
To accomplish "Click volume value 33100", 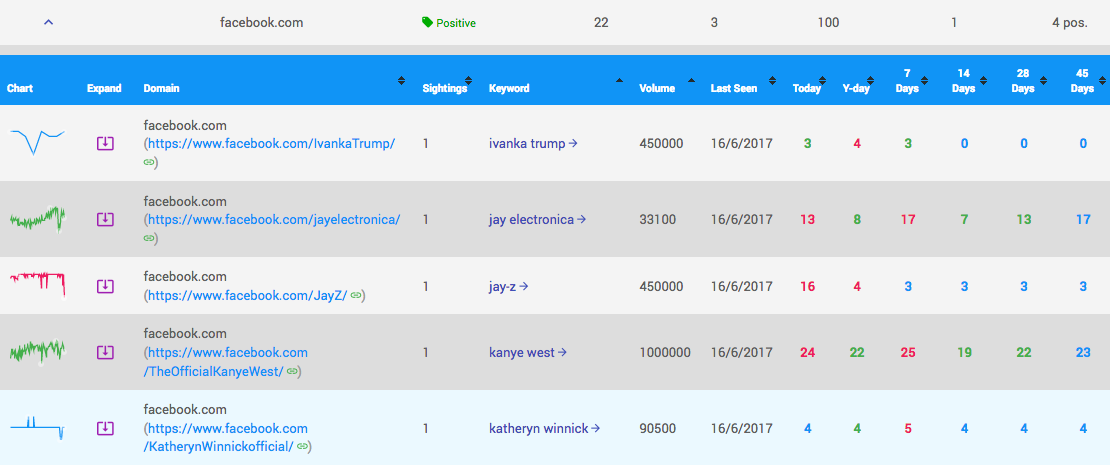I will coord(658,219).
